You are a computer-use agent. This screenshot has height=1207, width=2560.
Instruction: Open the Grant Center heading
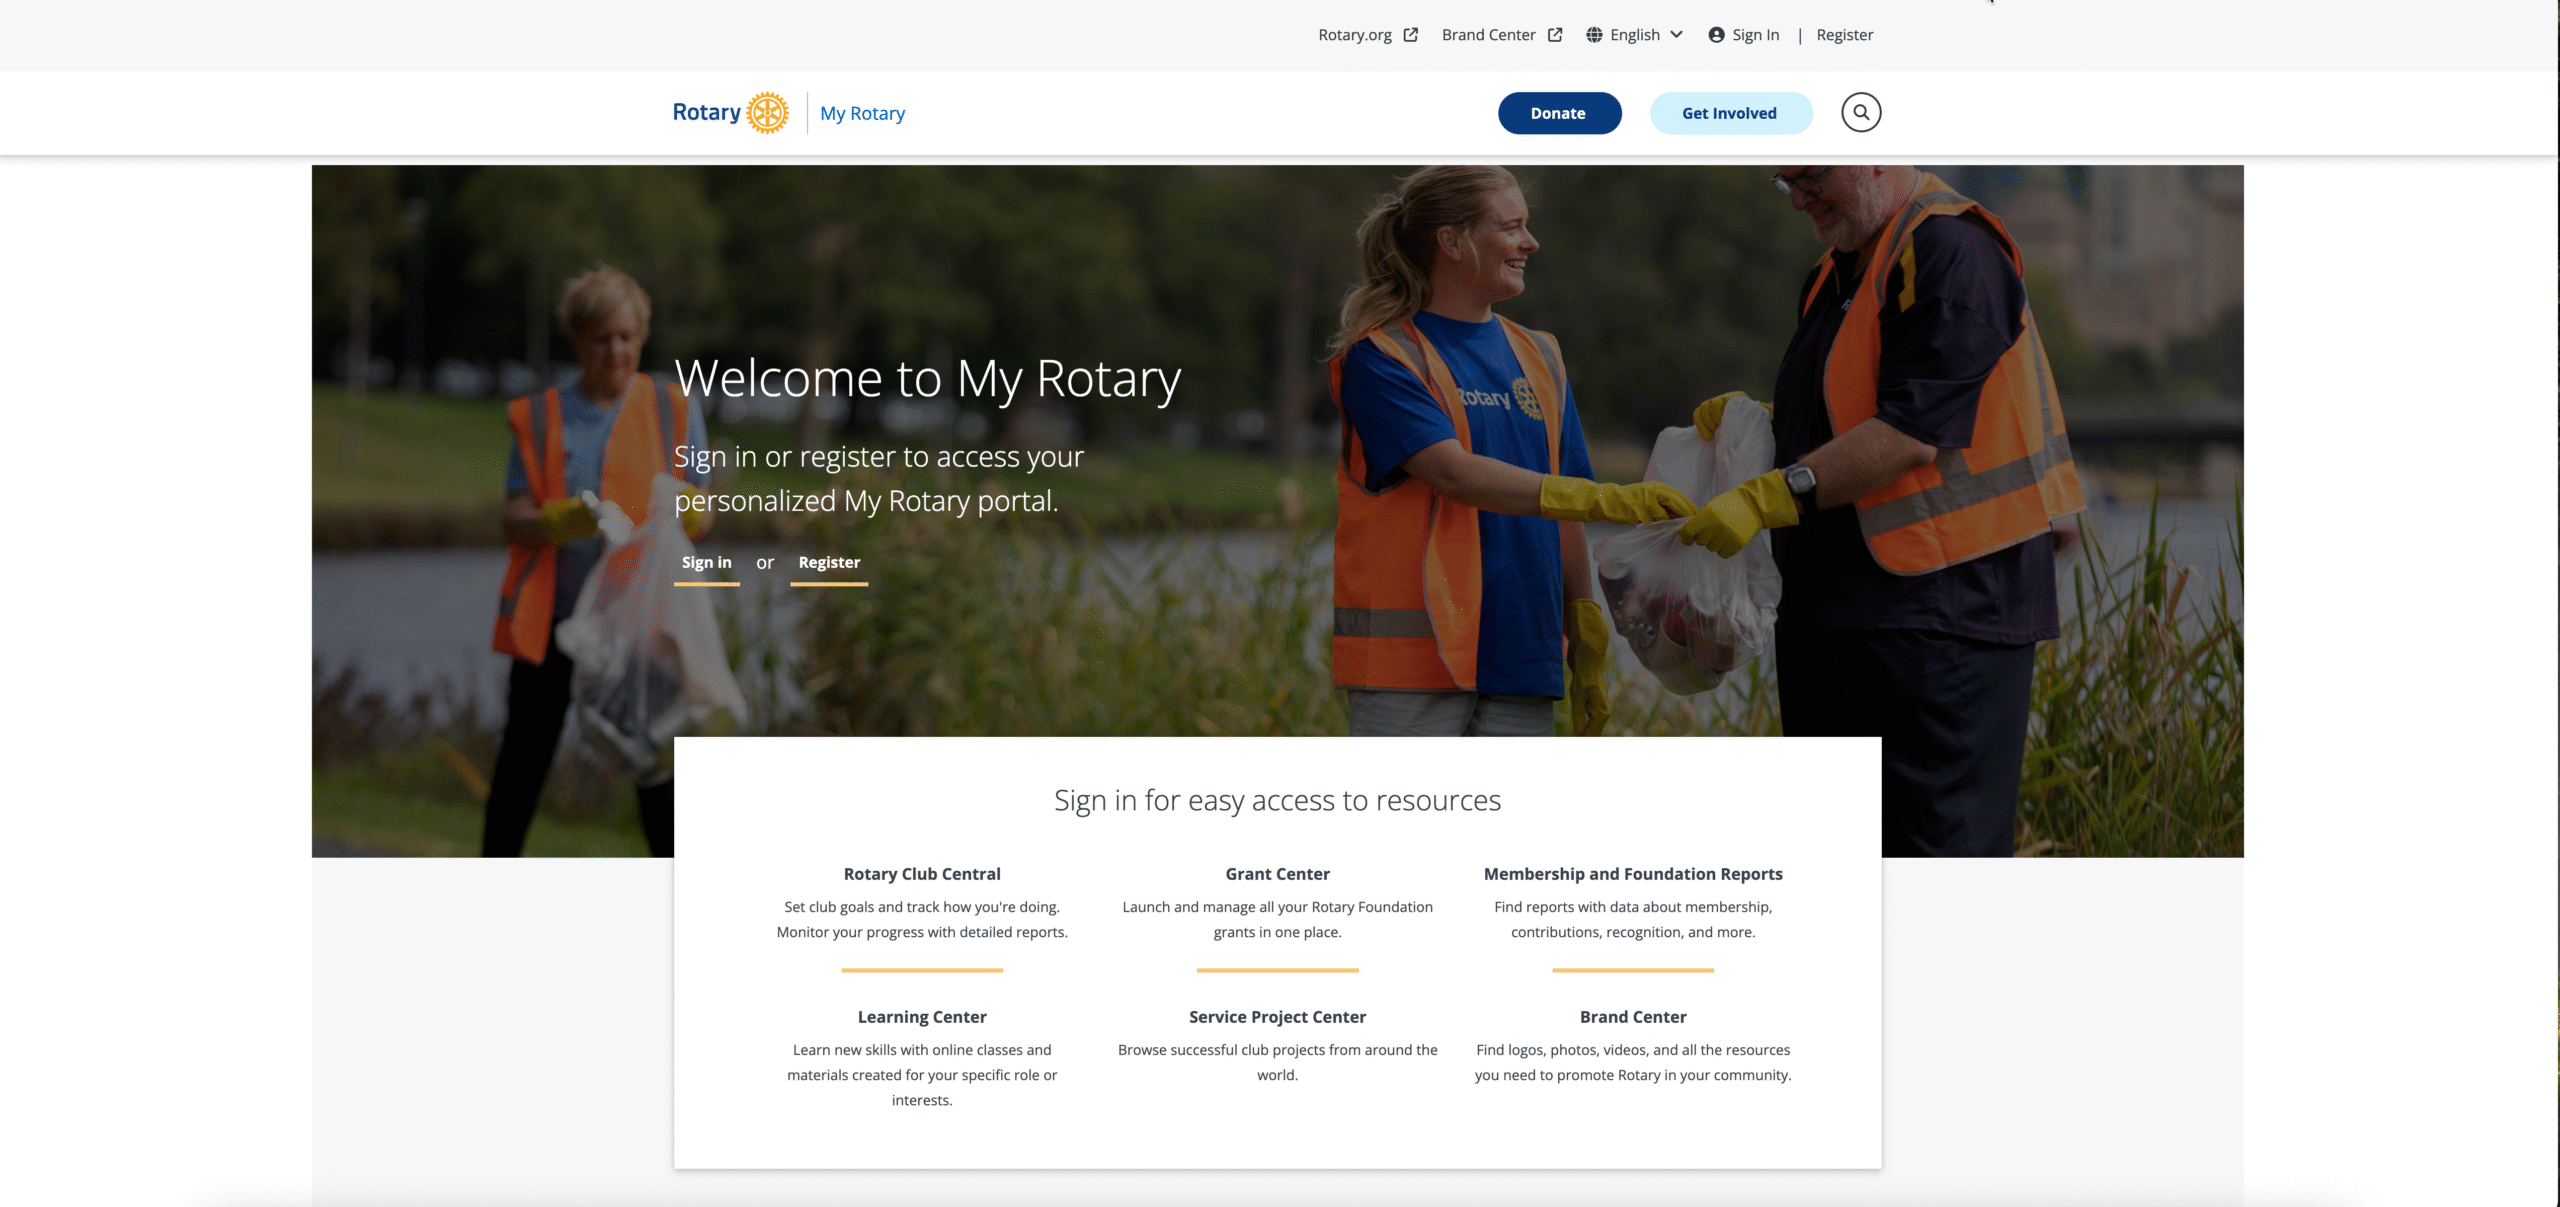(1277, 874)
